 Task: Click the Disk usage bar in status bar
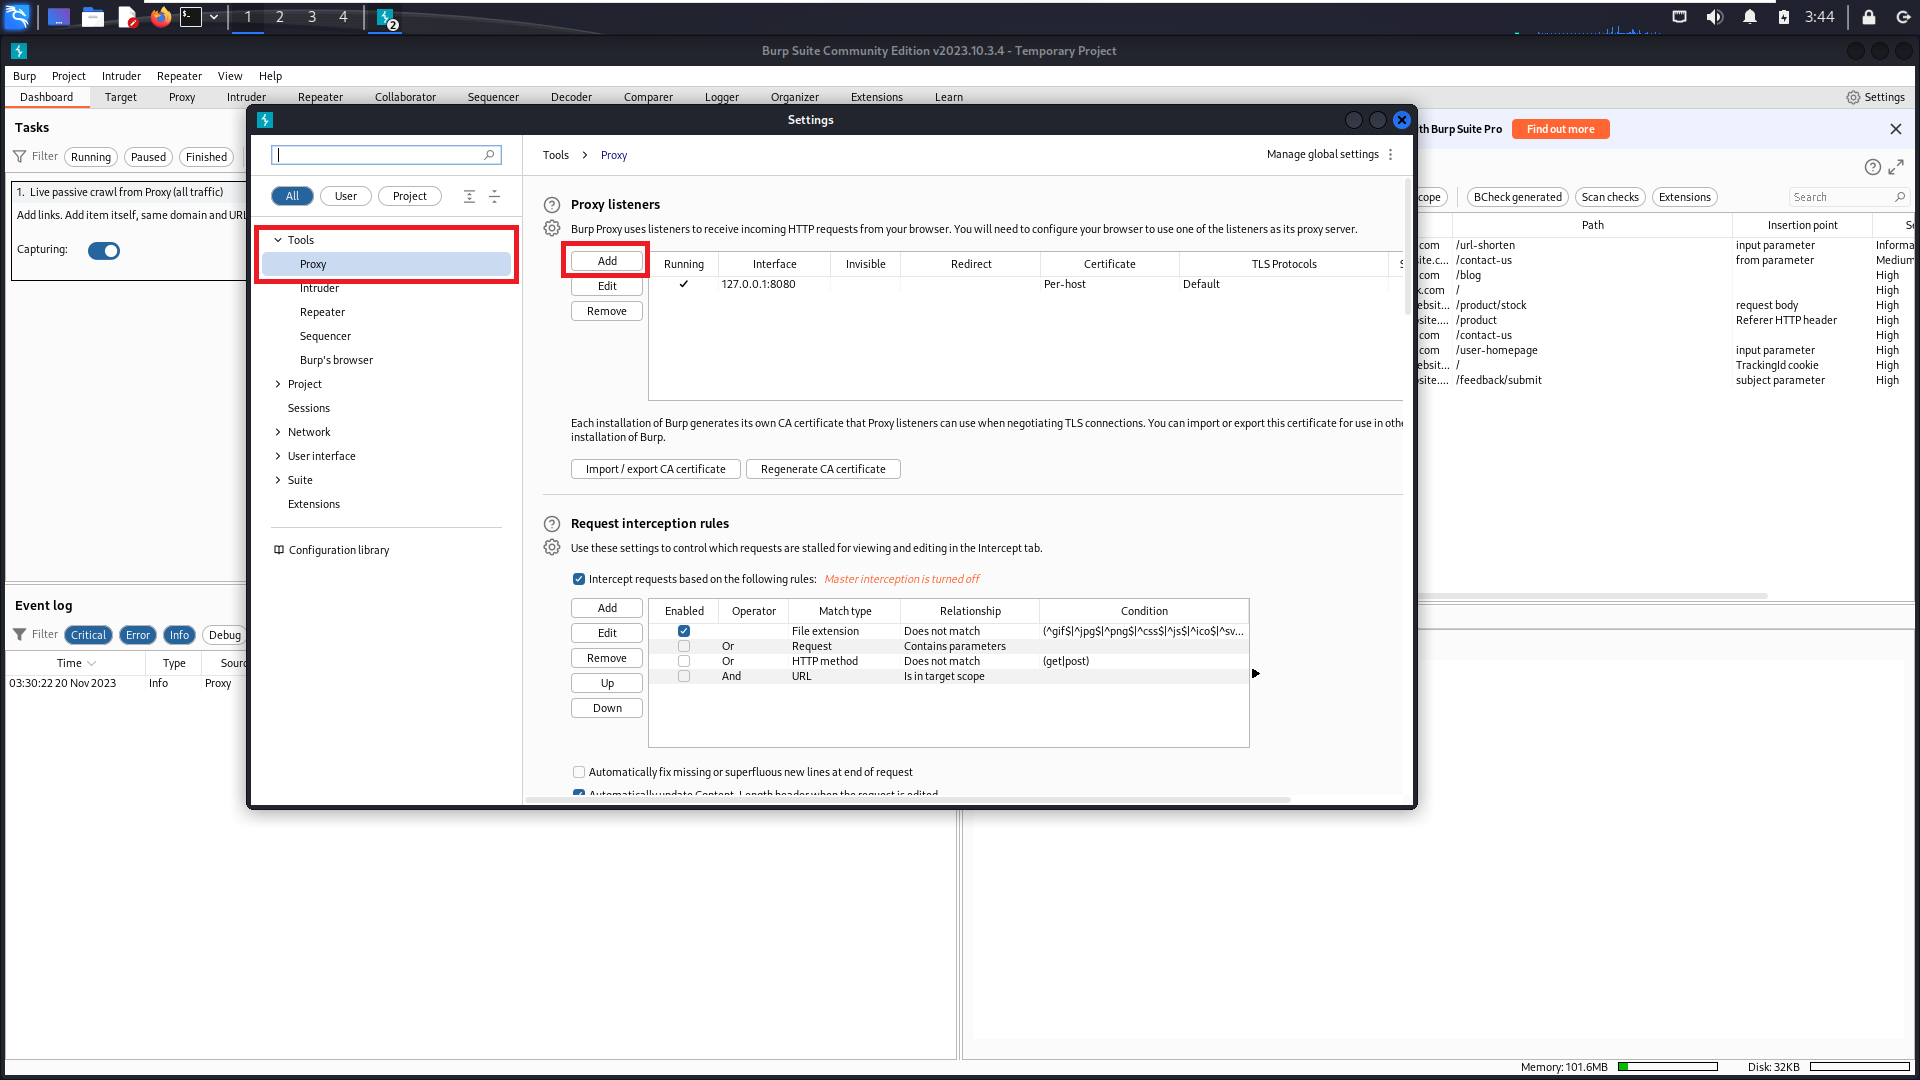click(x=1859, y=1067)
